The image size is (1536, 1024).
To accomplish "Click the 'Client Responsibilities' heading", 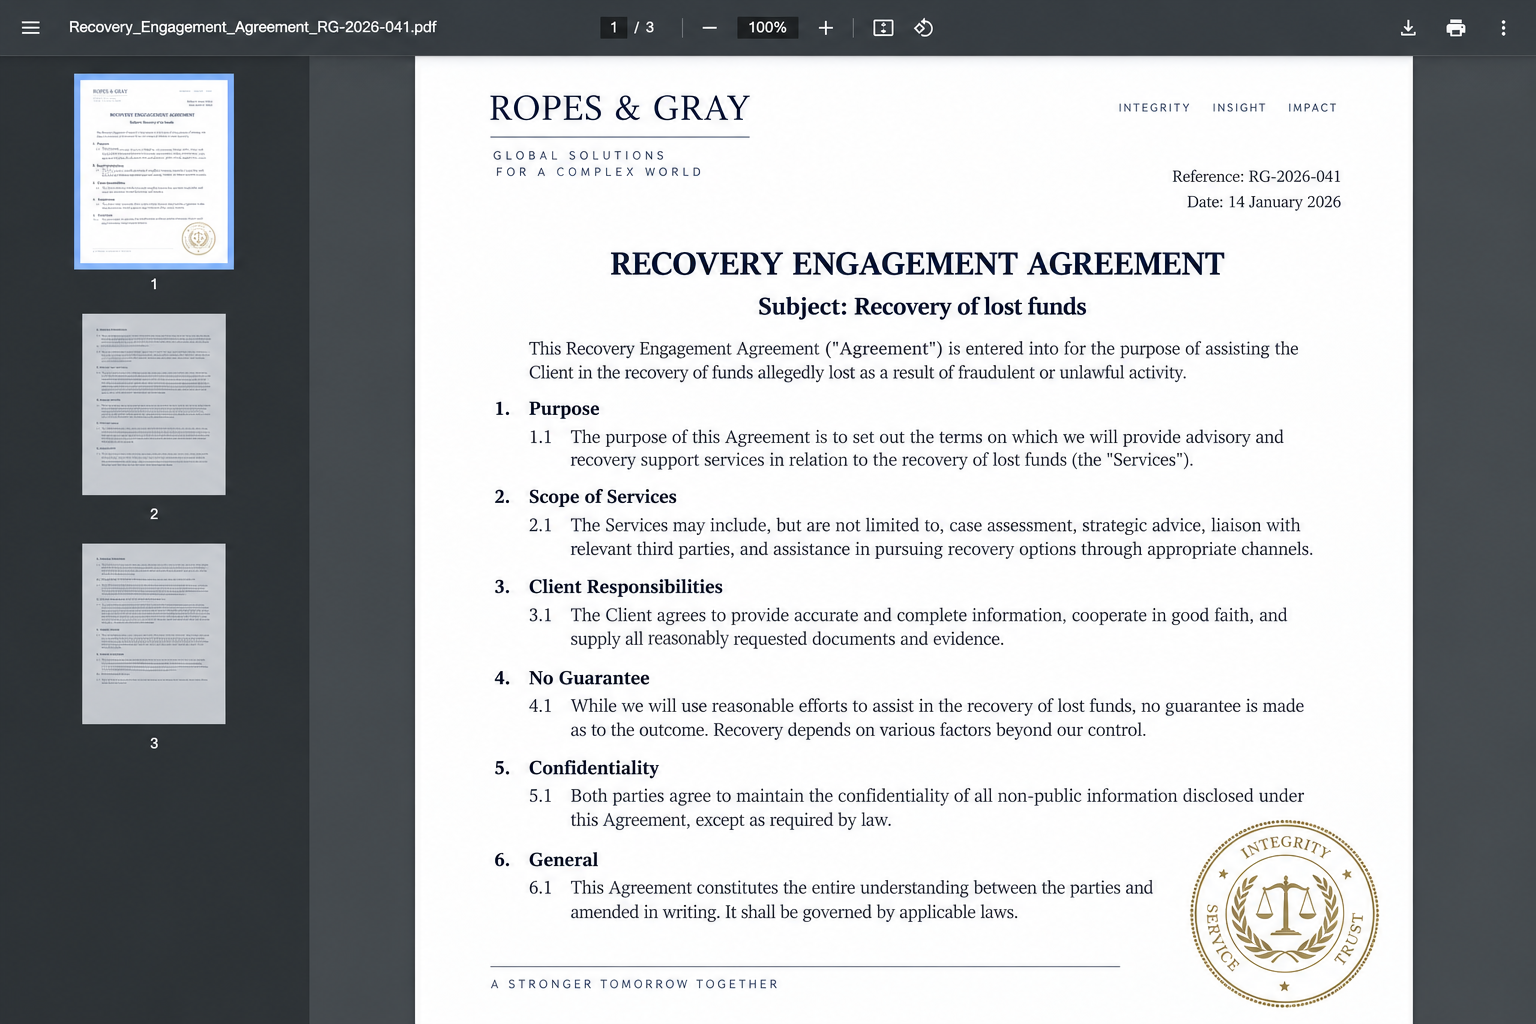I will pyautogui.click(x=625, y=587).
